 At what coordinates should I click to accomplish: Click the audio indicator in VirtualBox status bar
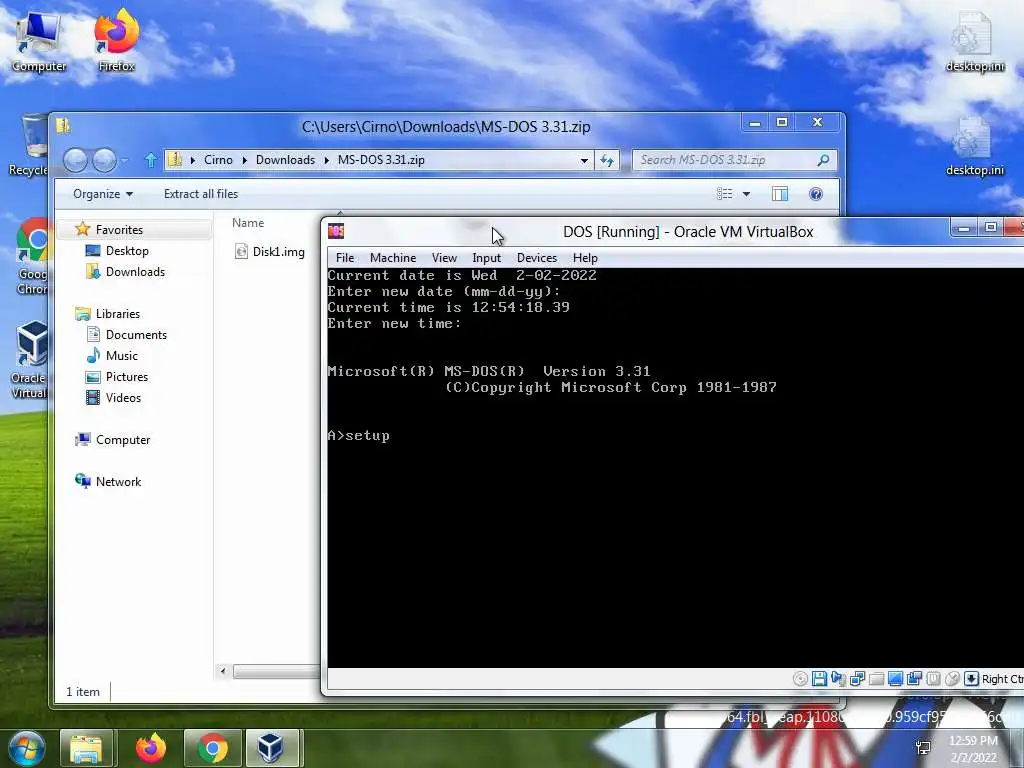[x=839, y=679]
